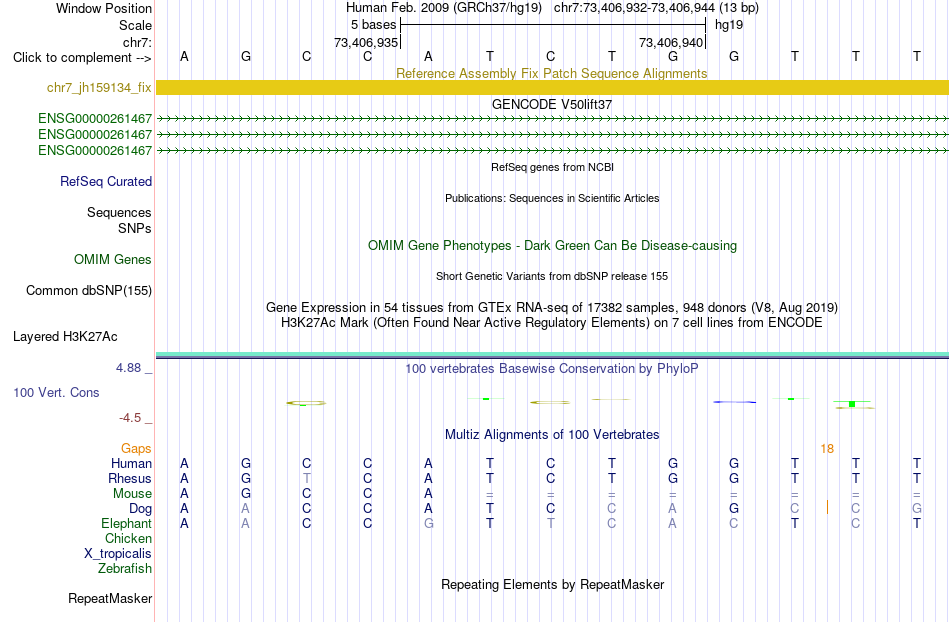Viewport: 950px width, 622px height.
Task: Click the "Chicken" species row label
Action: click(128, 538)
